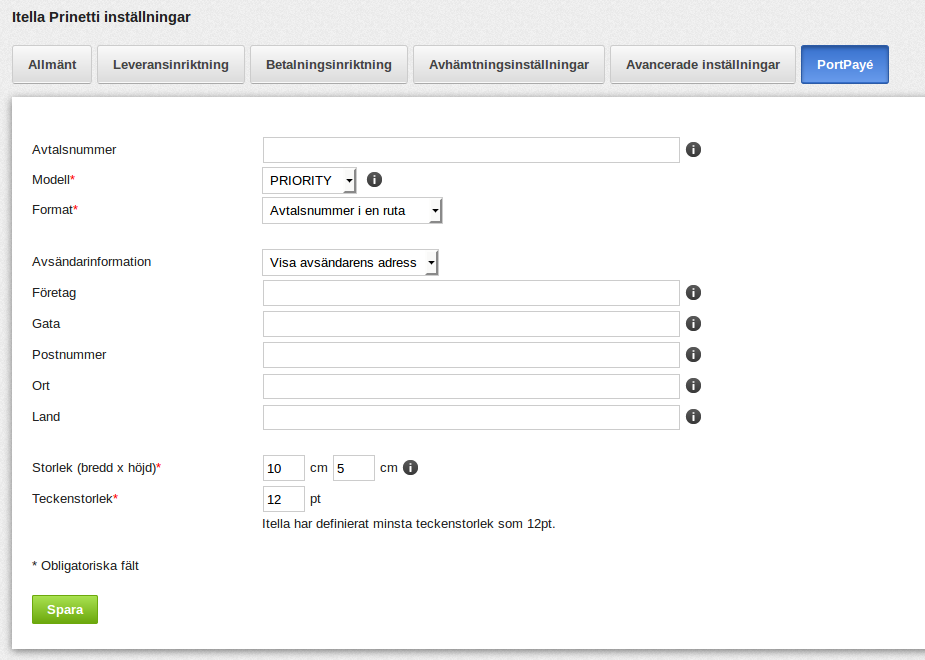Switch to the Allmänt tab
Viewport: 925px width, 660px height.
[x=52, y=64]
